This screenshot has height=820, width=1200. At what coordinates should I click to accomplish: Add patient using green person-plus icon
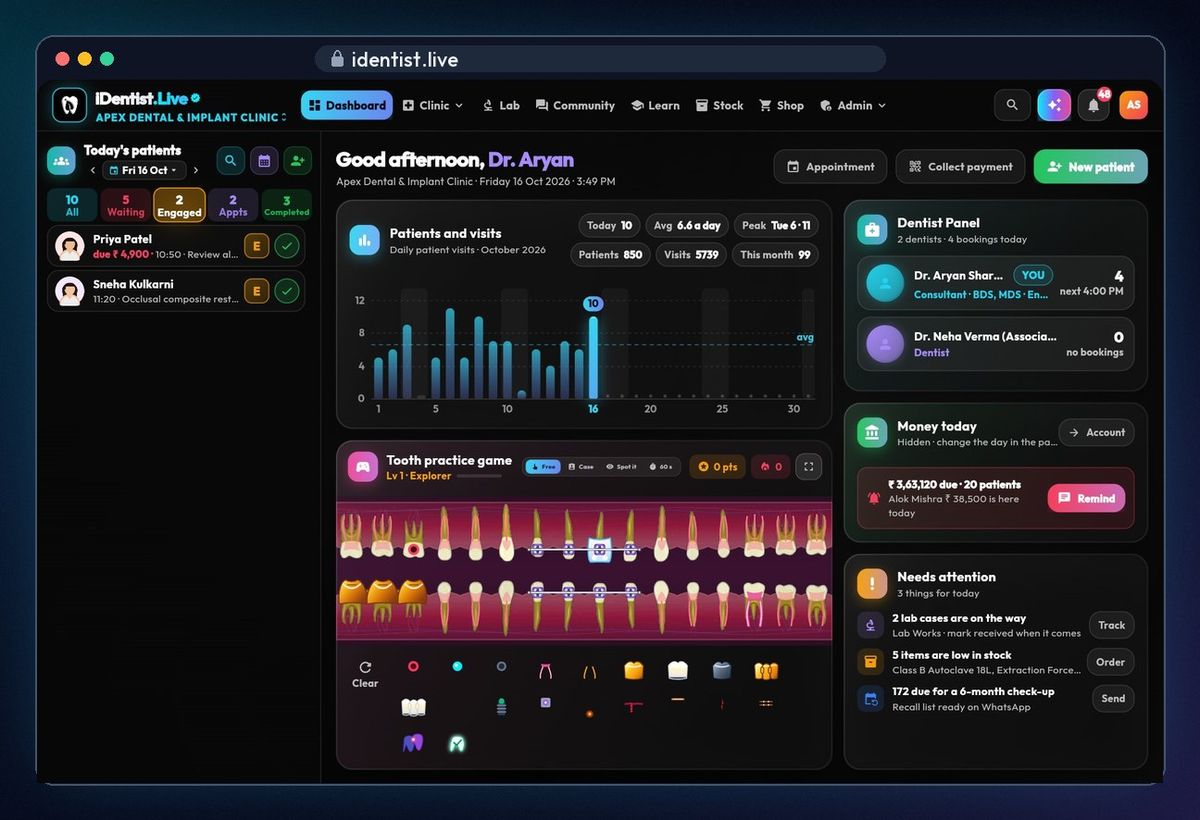pyautogui.click(x=297, y=160)
